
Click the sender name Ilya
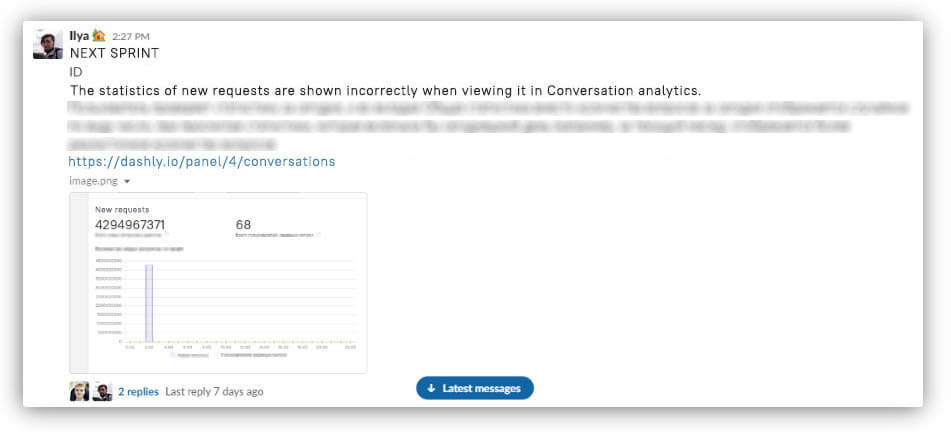pos(79,36)
